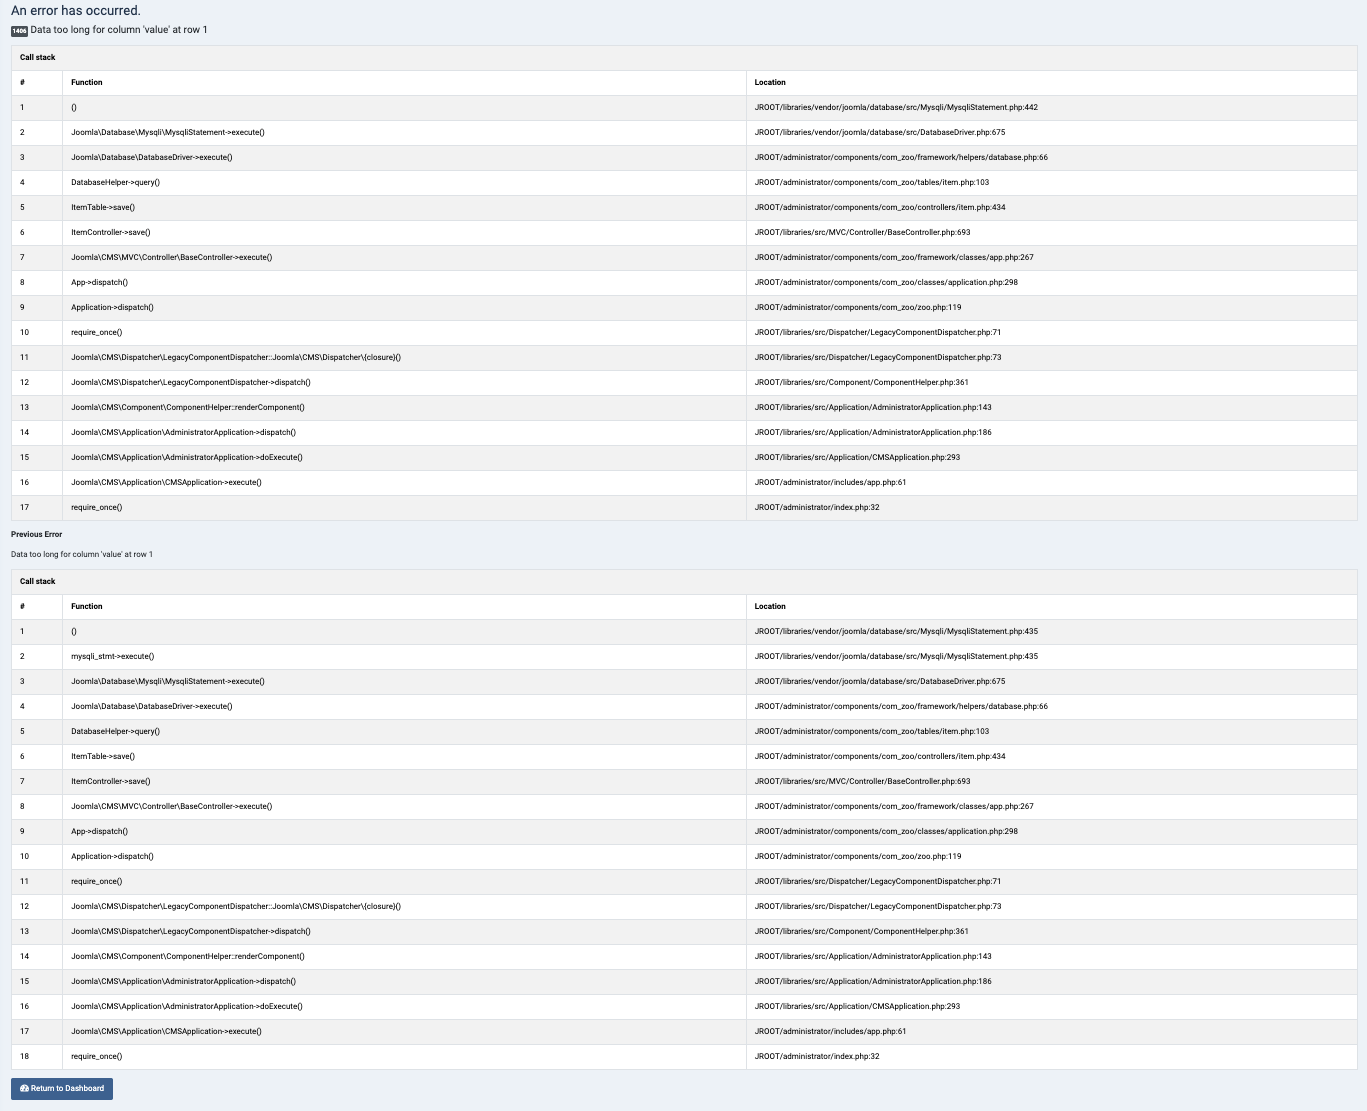Click index.php:32 location in first call stack
The image size is (1367, 1111).
click(817, 507)
